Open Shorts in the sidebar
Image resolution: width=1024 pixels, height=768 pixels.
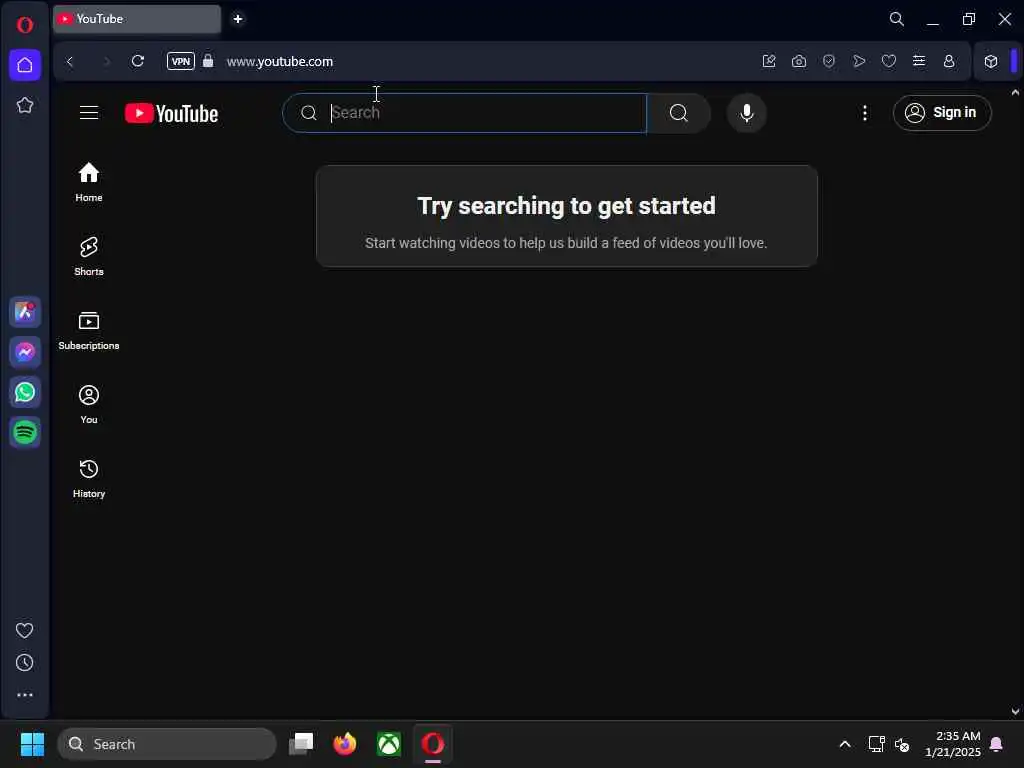(x=89, y=257)
